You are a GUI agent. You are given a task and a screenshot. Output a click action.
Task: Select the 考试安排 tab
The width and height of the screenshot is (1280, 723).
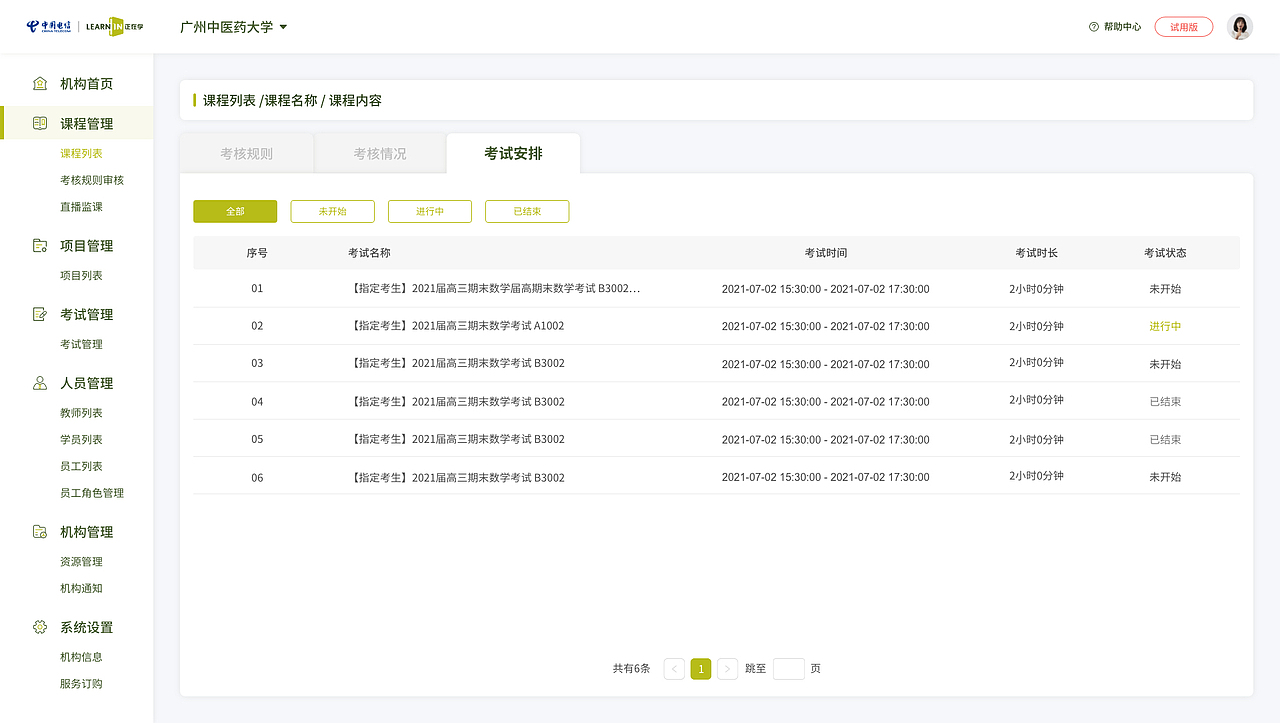[513, 153]
